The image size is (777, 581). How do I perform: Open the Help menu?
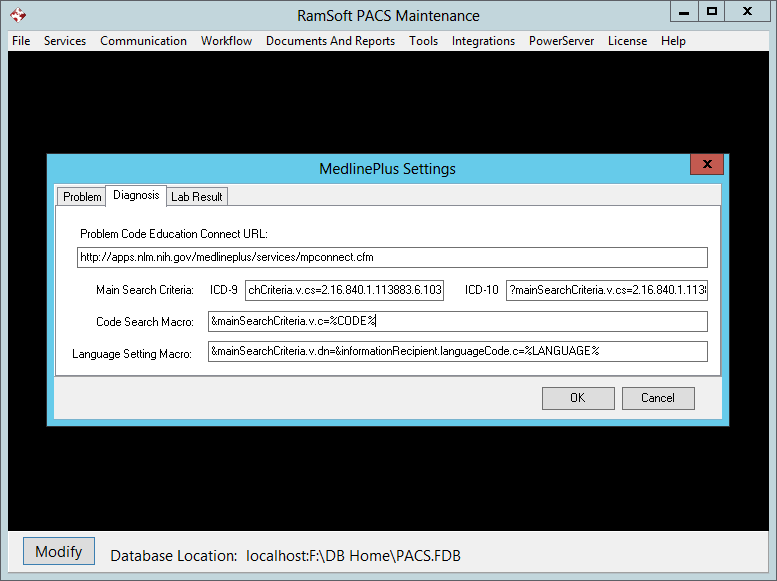(673, 41)
